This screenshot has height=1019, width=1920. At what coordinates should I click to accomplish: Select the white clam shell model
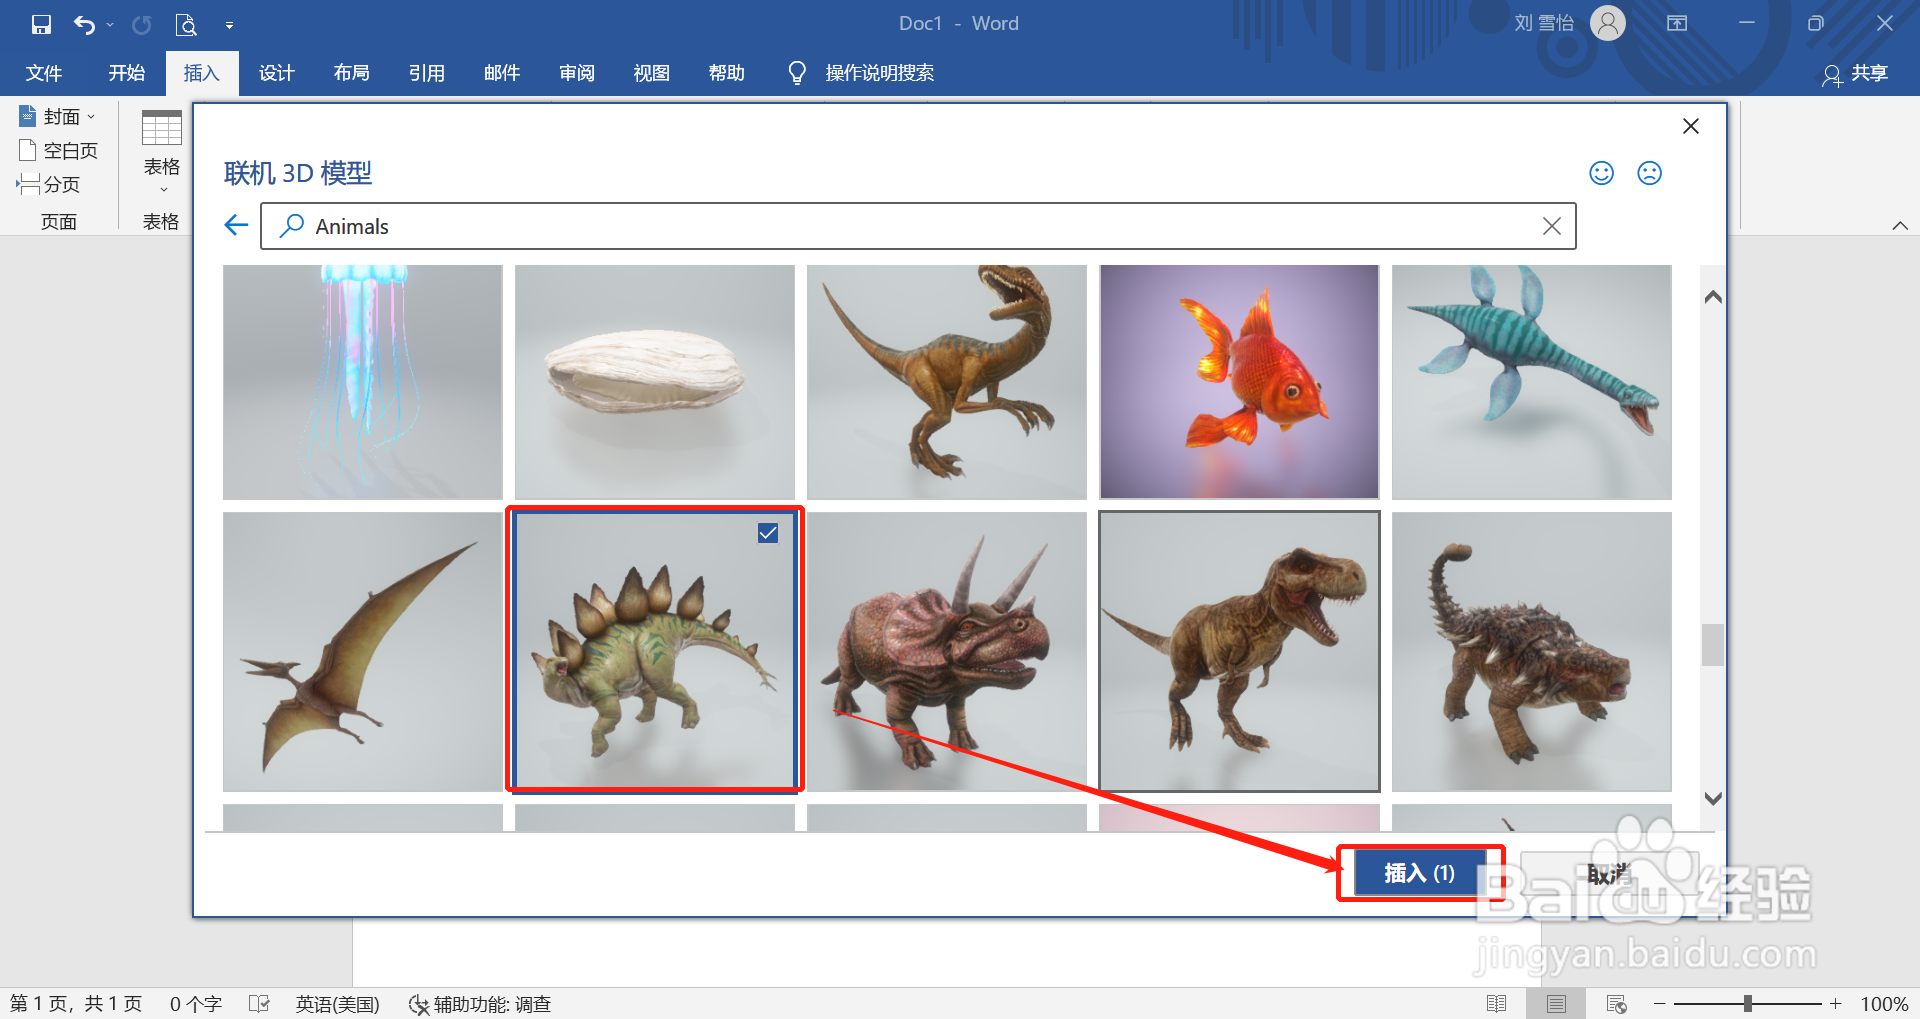click(x=655, y=382)
